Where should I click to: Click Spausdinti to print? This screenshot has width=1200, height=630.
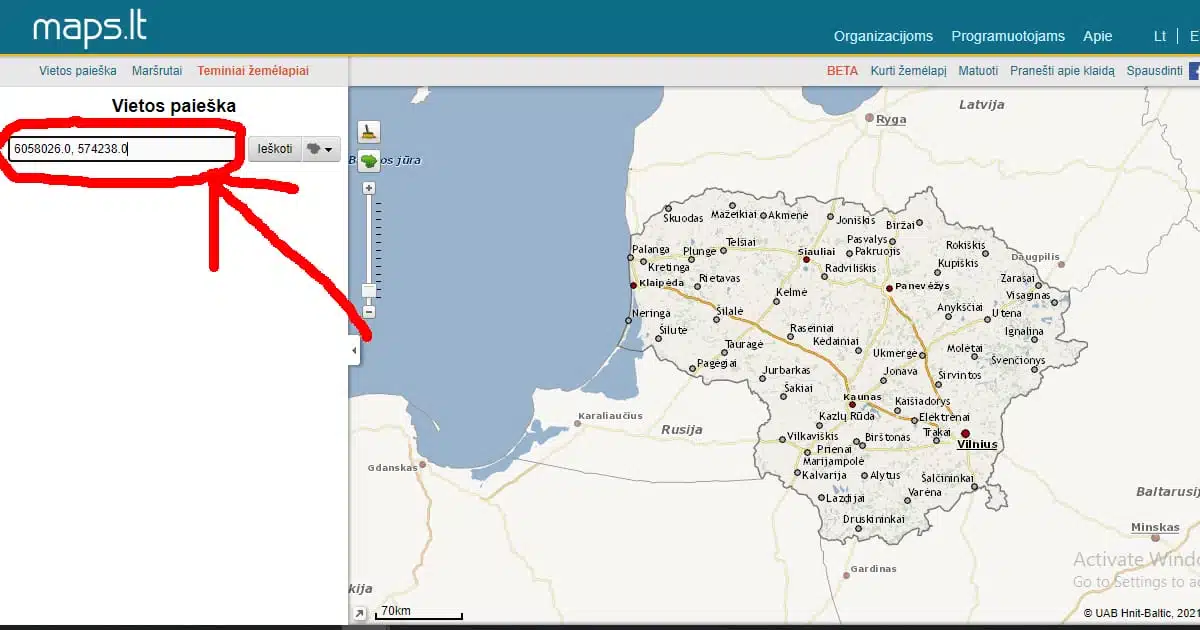tap(1155, 71)
